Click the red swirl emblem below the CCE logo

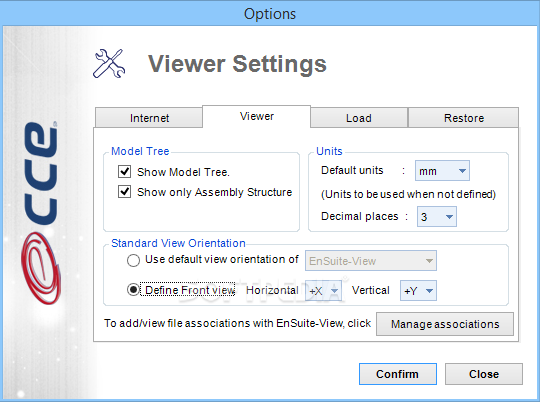click(x=41, y=268)
